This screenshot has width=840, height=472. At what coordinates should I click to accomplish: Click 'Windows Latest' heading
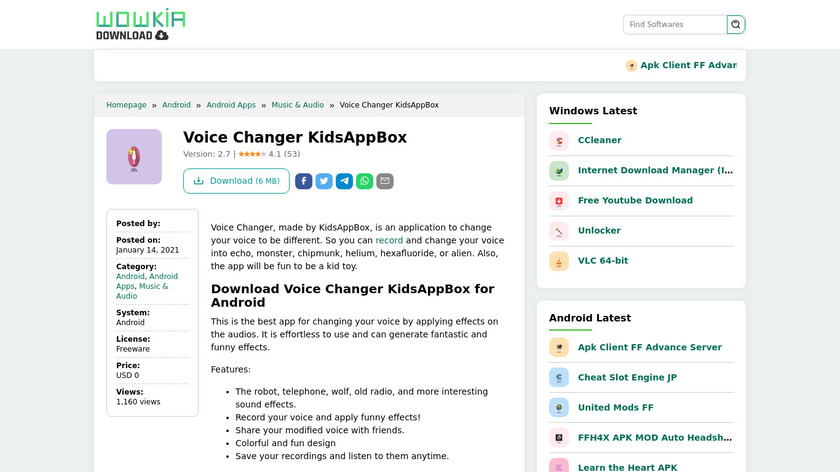[x=593, y=111]
